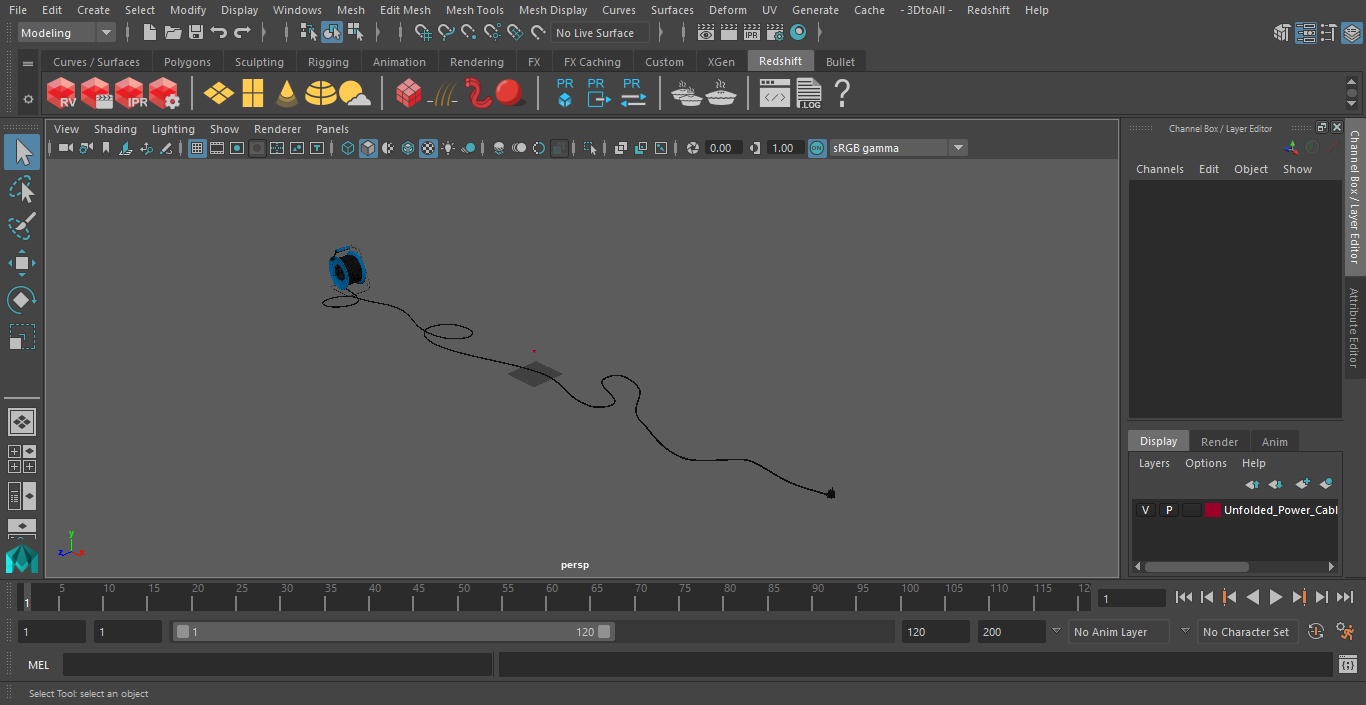The image size is (1366, 705).
Task: Open Redshift render settings cube with gear
Action: [x=164, y=94]
